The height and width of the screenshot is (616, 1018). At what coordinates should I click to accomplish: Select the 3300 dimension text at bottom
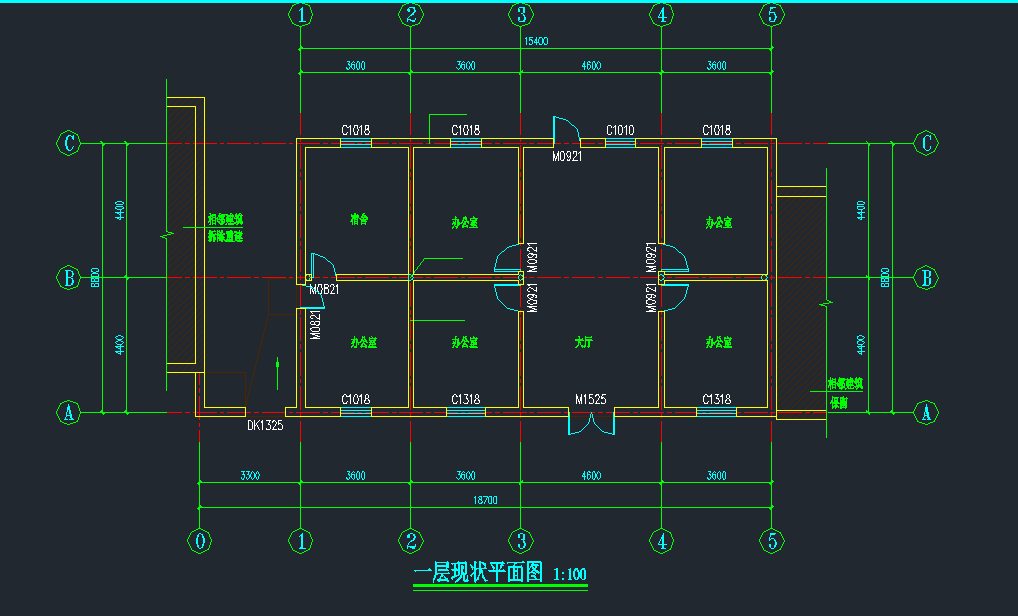[x=249, y=476]
